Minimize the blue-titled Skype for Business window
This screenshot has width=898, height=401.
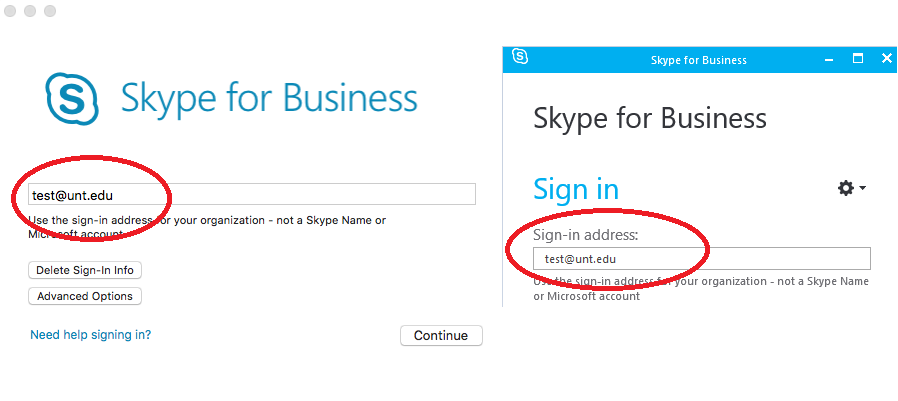click(828, 59)
